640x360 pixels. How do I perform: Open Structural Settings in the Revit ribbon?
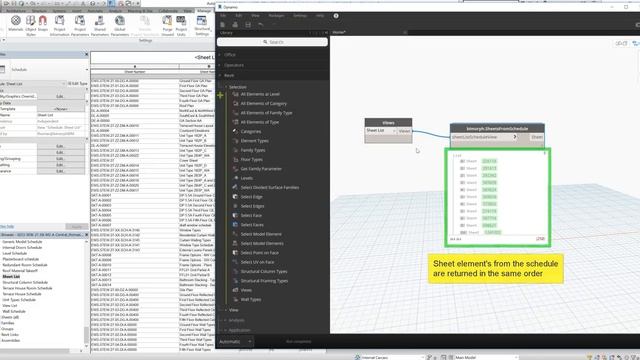tap(202, 26)
